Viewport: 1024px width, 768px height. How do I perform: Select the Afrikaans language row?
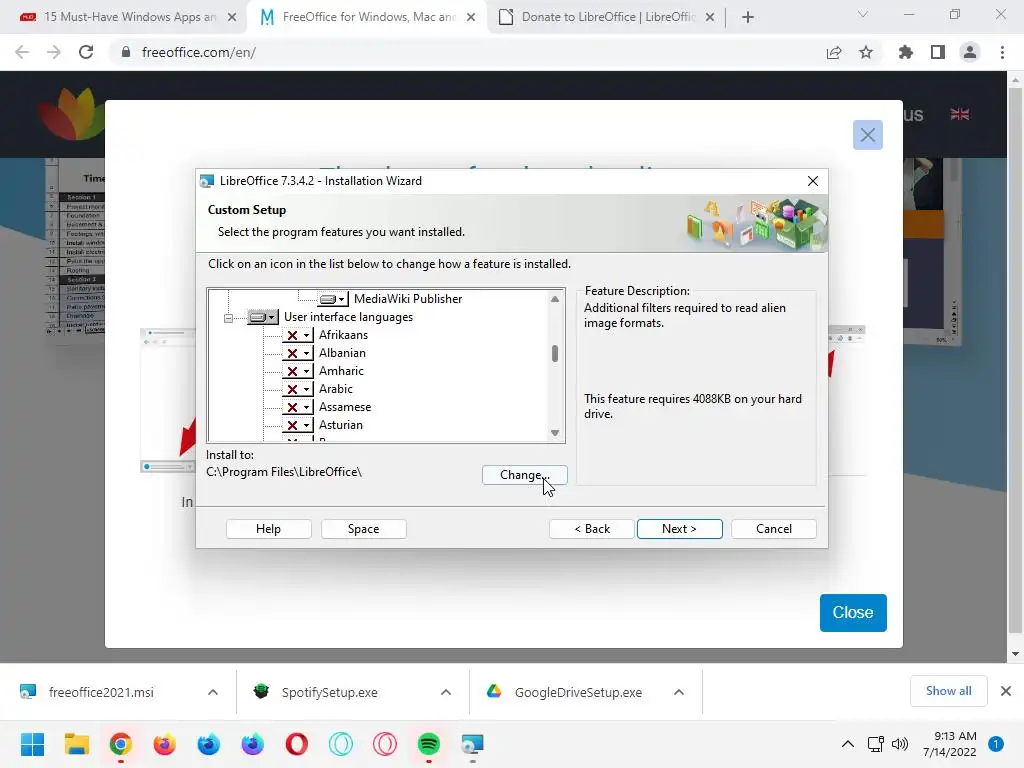[344, 335]
